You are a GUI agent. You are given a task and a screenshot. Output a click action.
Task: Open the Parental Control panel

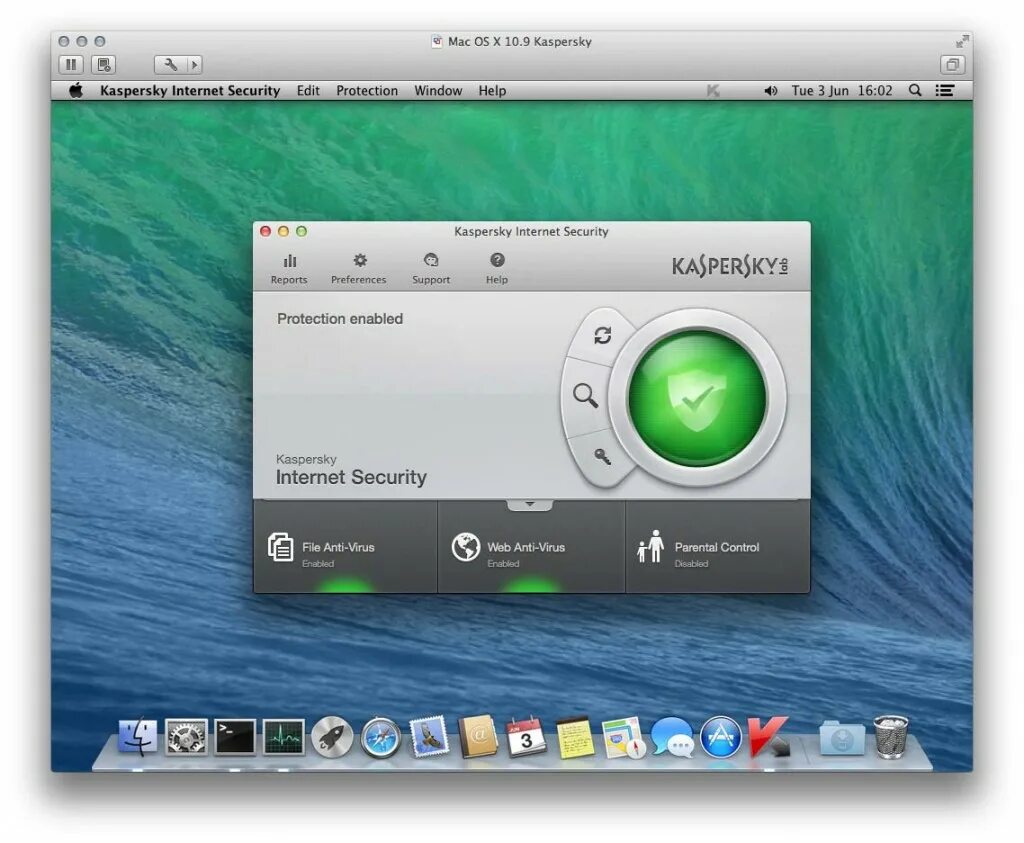coord(718,547)
